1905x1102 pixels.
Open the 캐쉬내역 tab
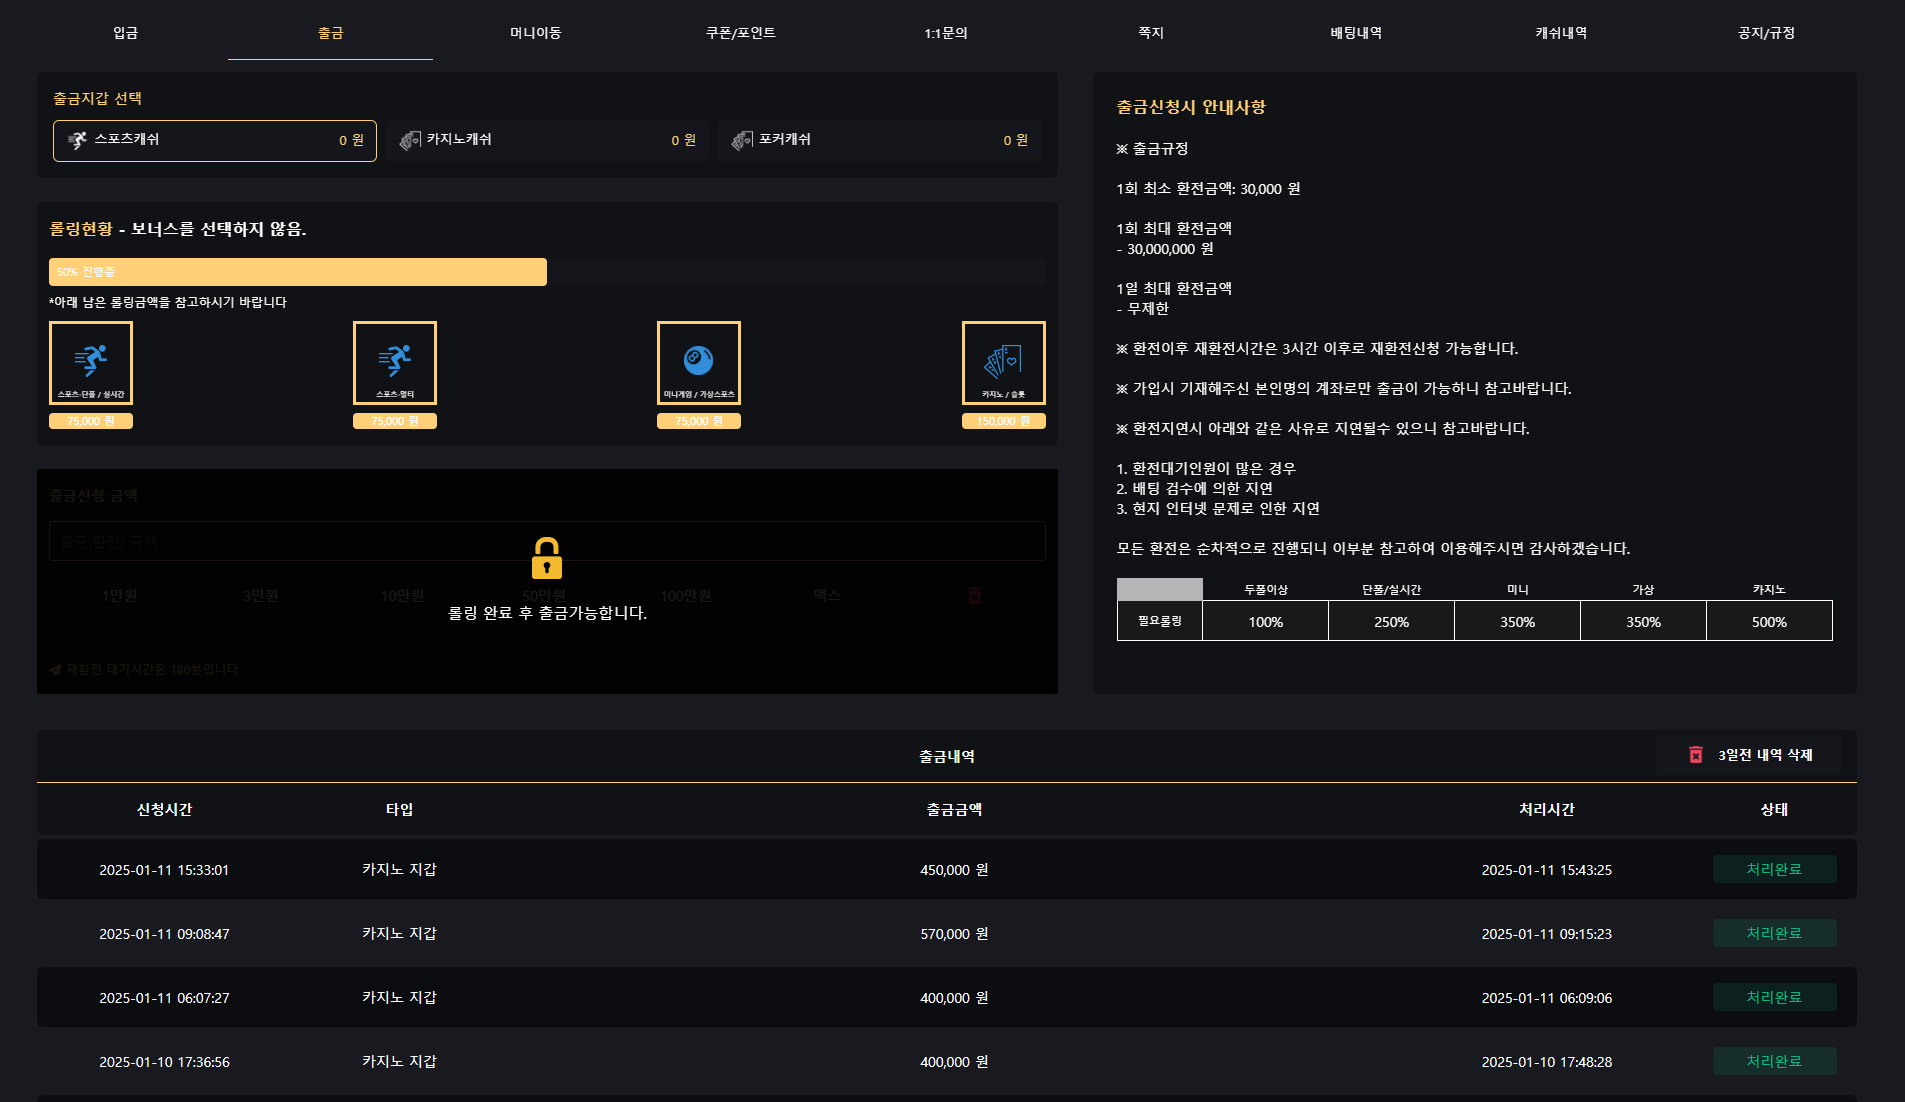(x=1560, y=33)
